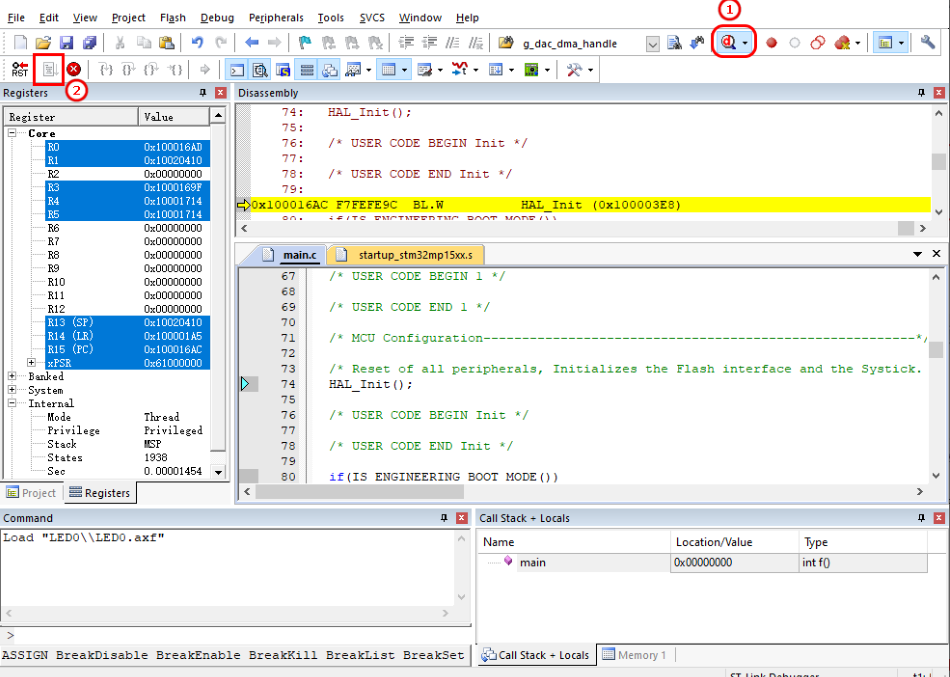Open the debug session dropdown arrow
950x677 pixels.
tap(745, 42)
